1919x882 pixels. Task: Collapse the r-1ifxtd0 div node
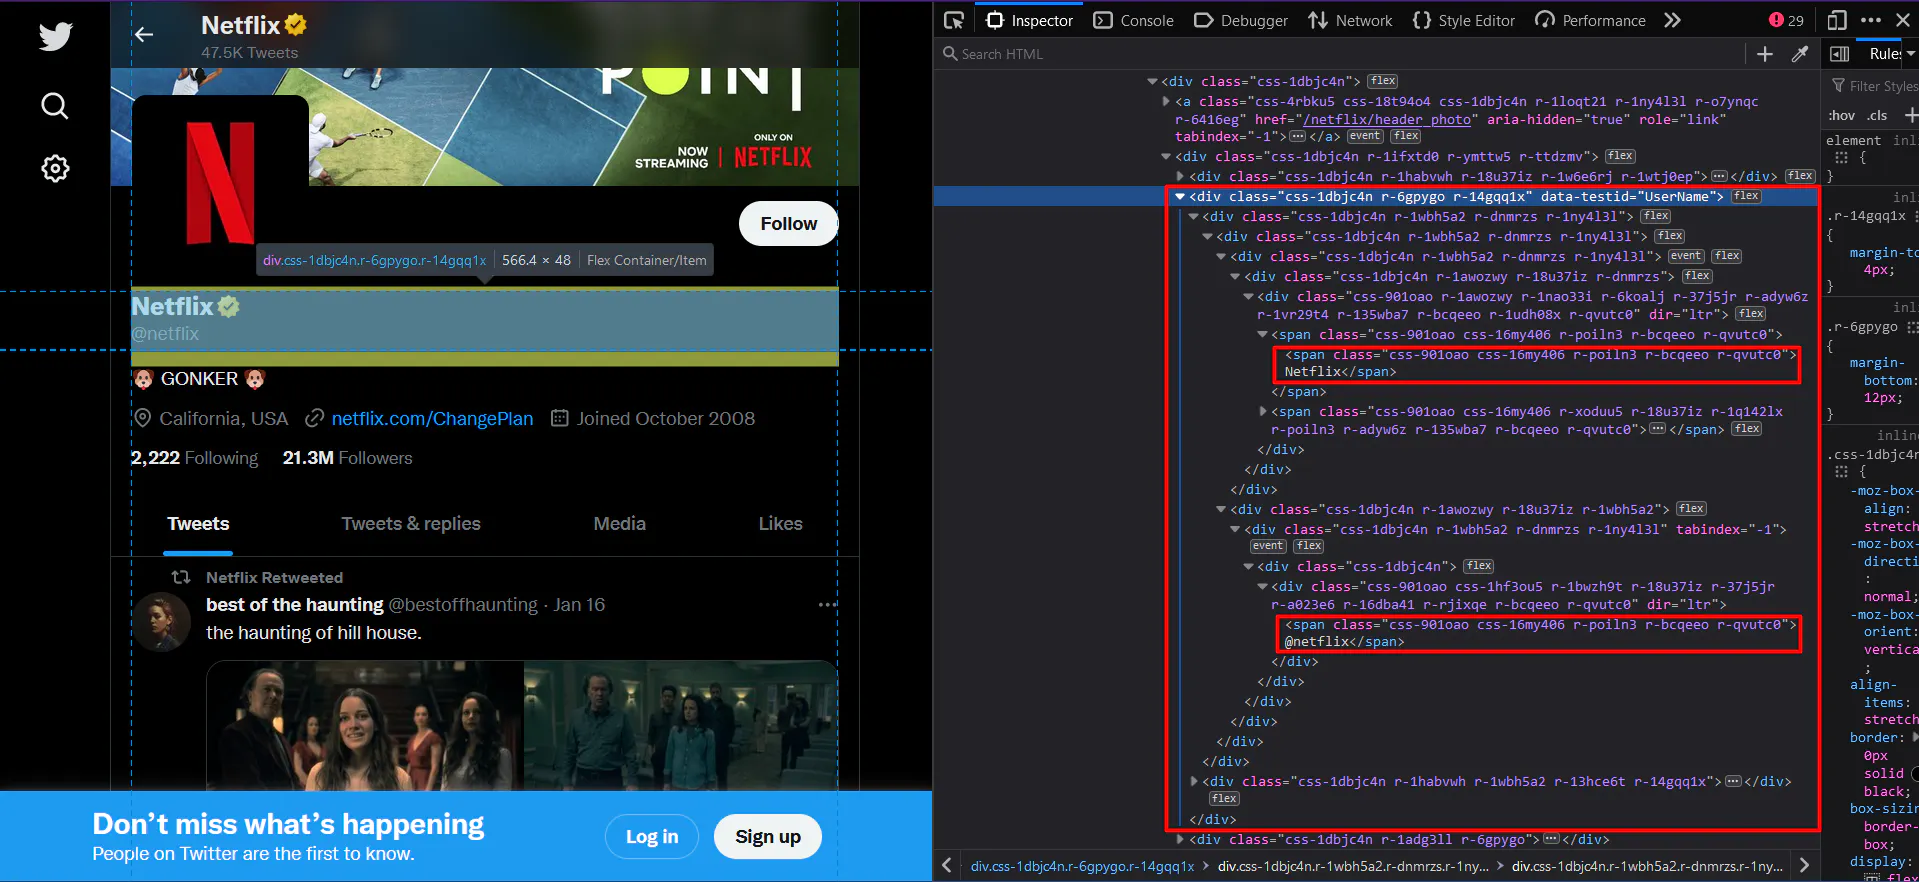(1166, 156)
